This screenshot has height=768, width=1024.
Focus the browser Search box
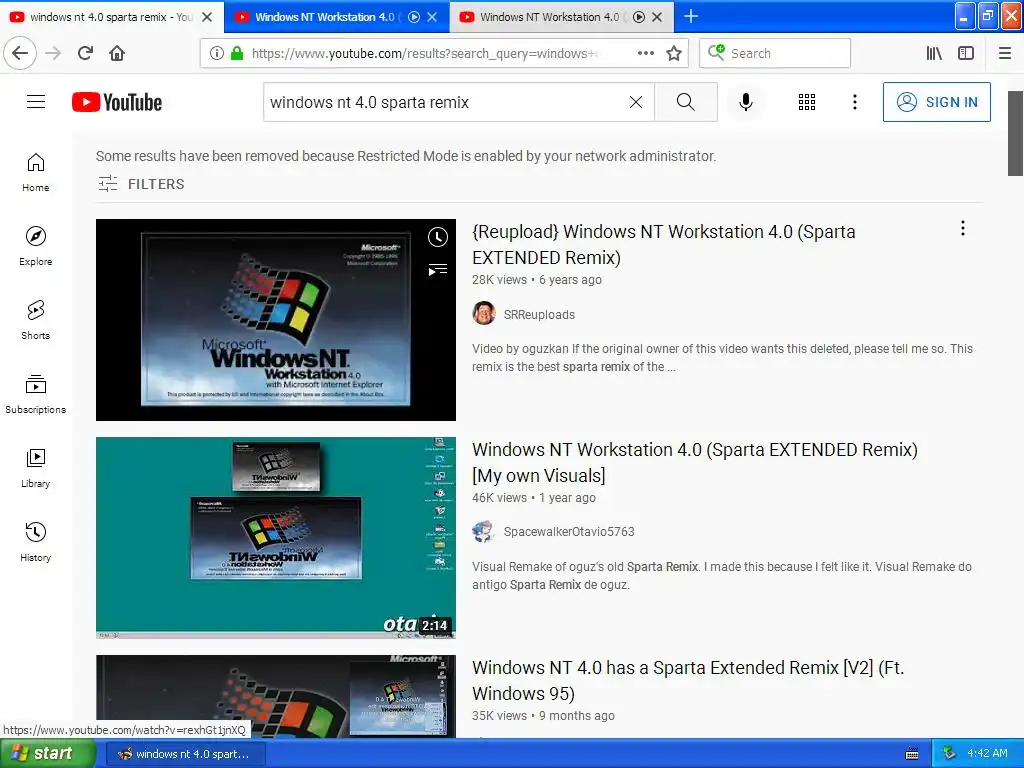click(x=775, y=53)
